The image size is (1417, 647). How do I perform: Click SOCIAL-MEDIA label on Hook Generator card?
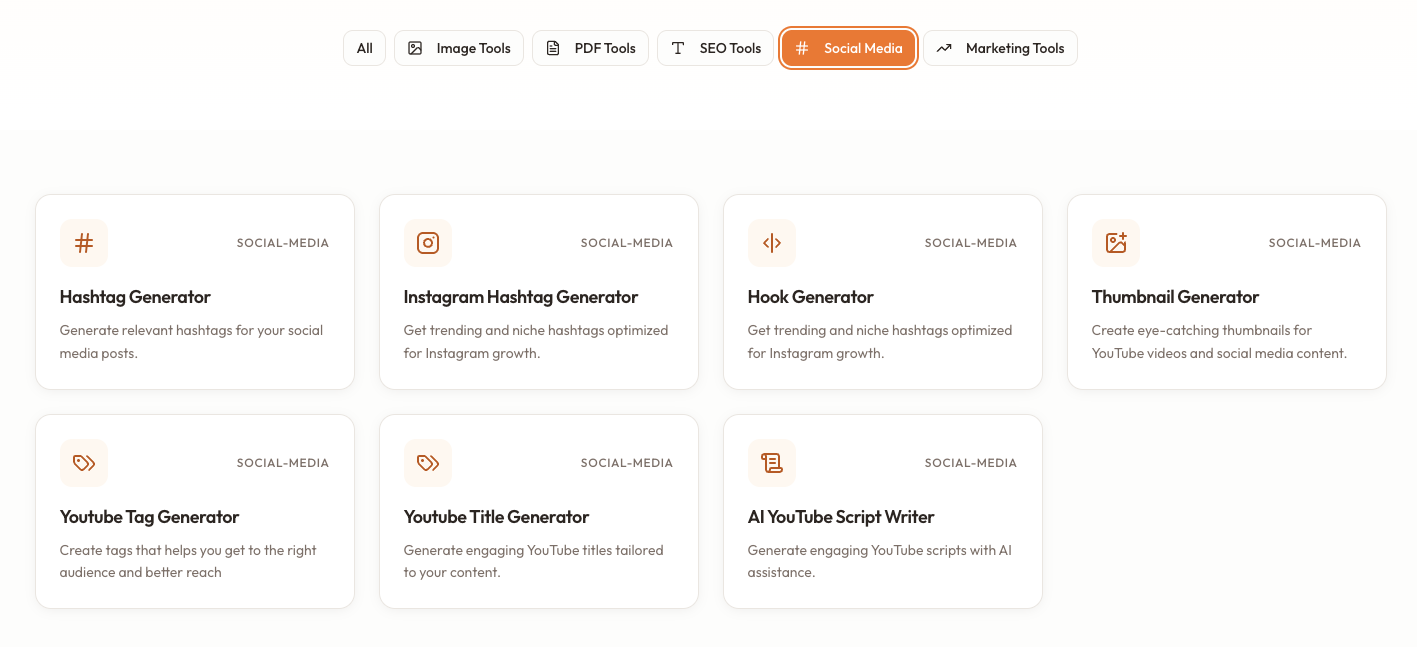coord(971,243)
